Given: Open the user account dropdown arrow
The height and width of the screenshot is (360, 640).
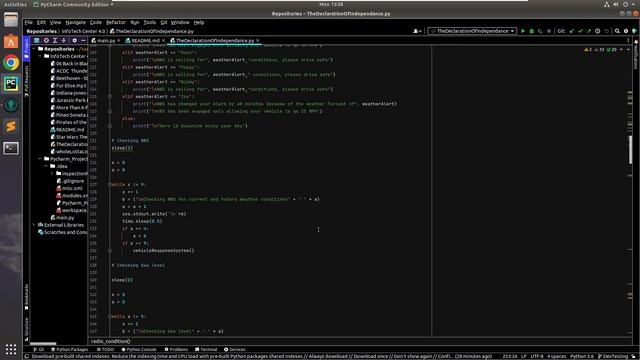Looking at the screenshot, I should 420,31.
